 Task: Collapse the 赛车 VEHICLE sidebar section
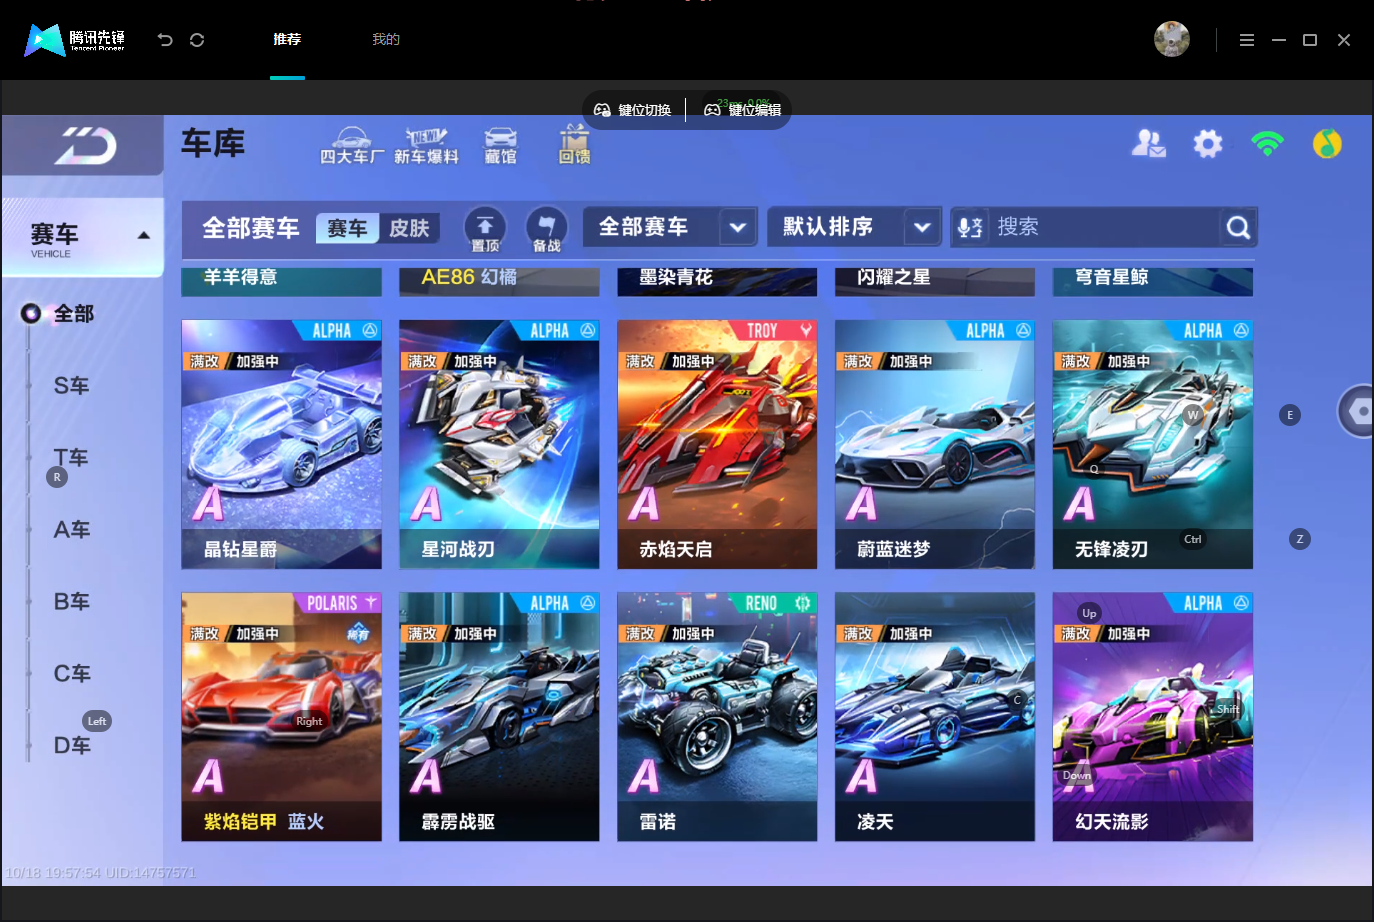tap(83, 237)
